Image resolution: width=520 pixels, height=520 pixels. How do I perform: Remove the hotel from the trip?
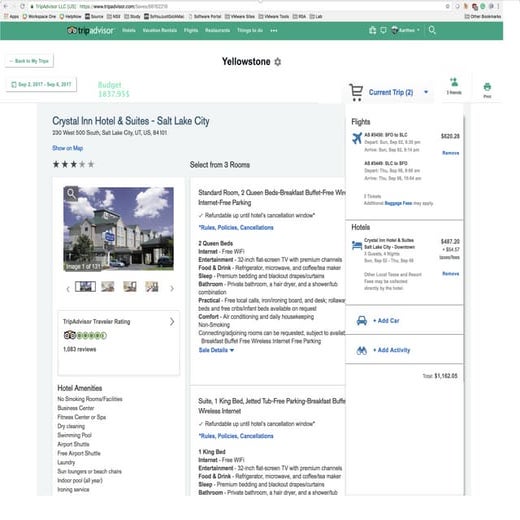[x=451, y=274]
